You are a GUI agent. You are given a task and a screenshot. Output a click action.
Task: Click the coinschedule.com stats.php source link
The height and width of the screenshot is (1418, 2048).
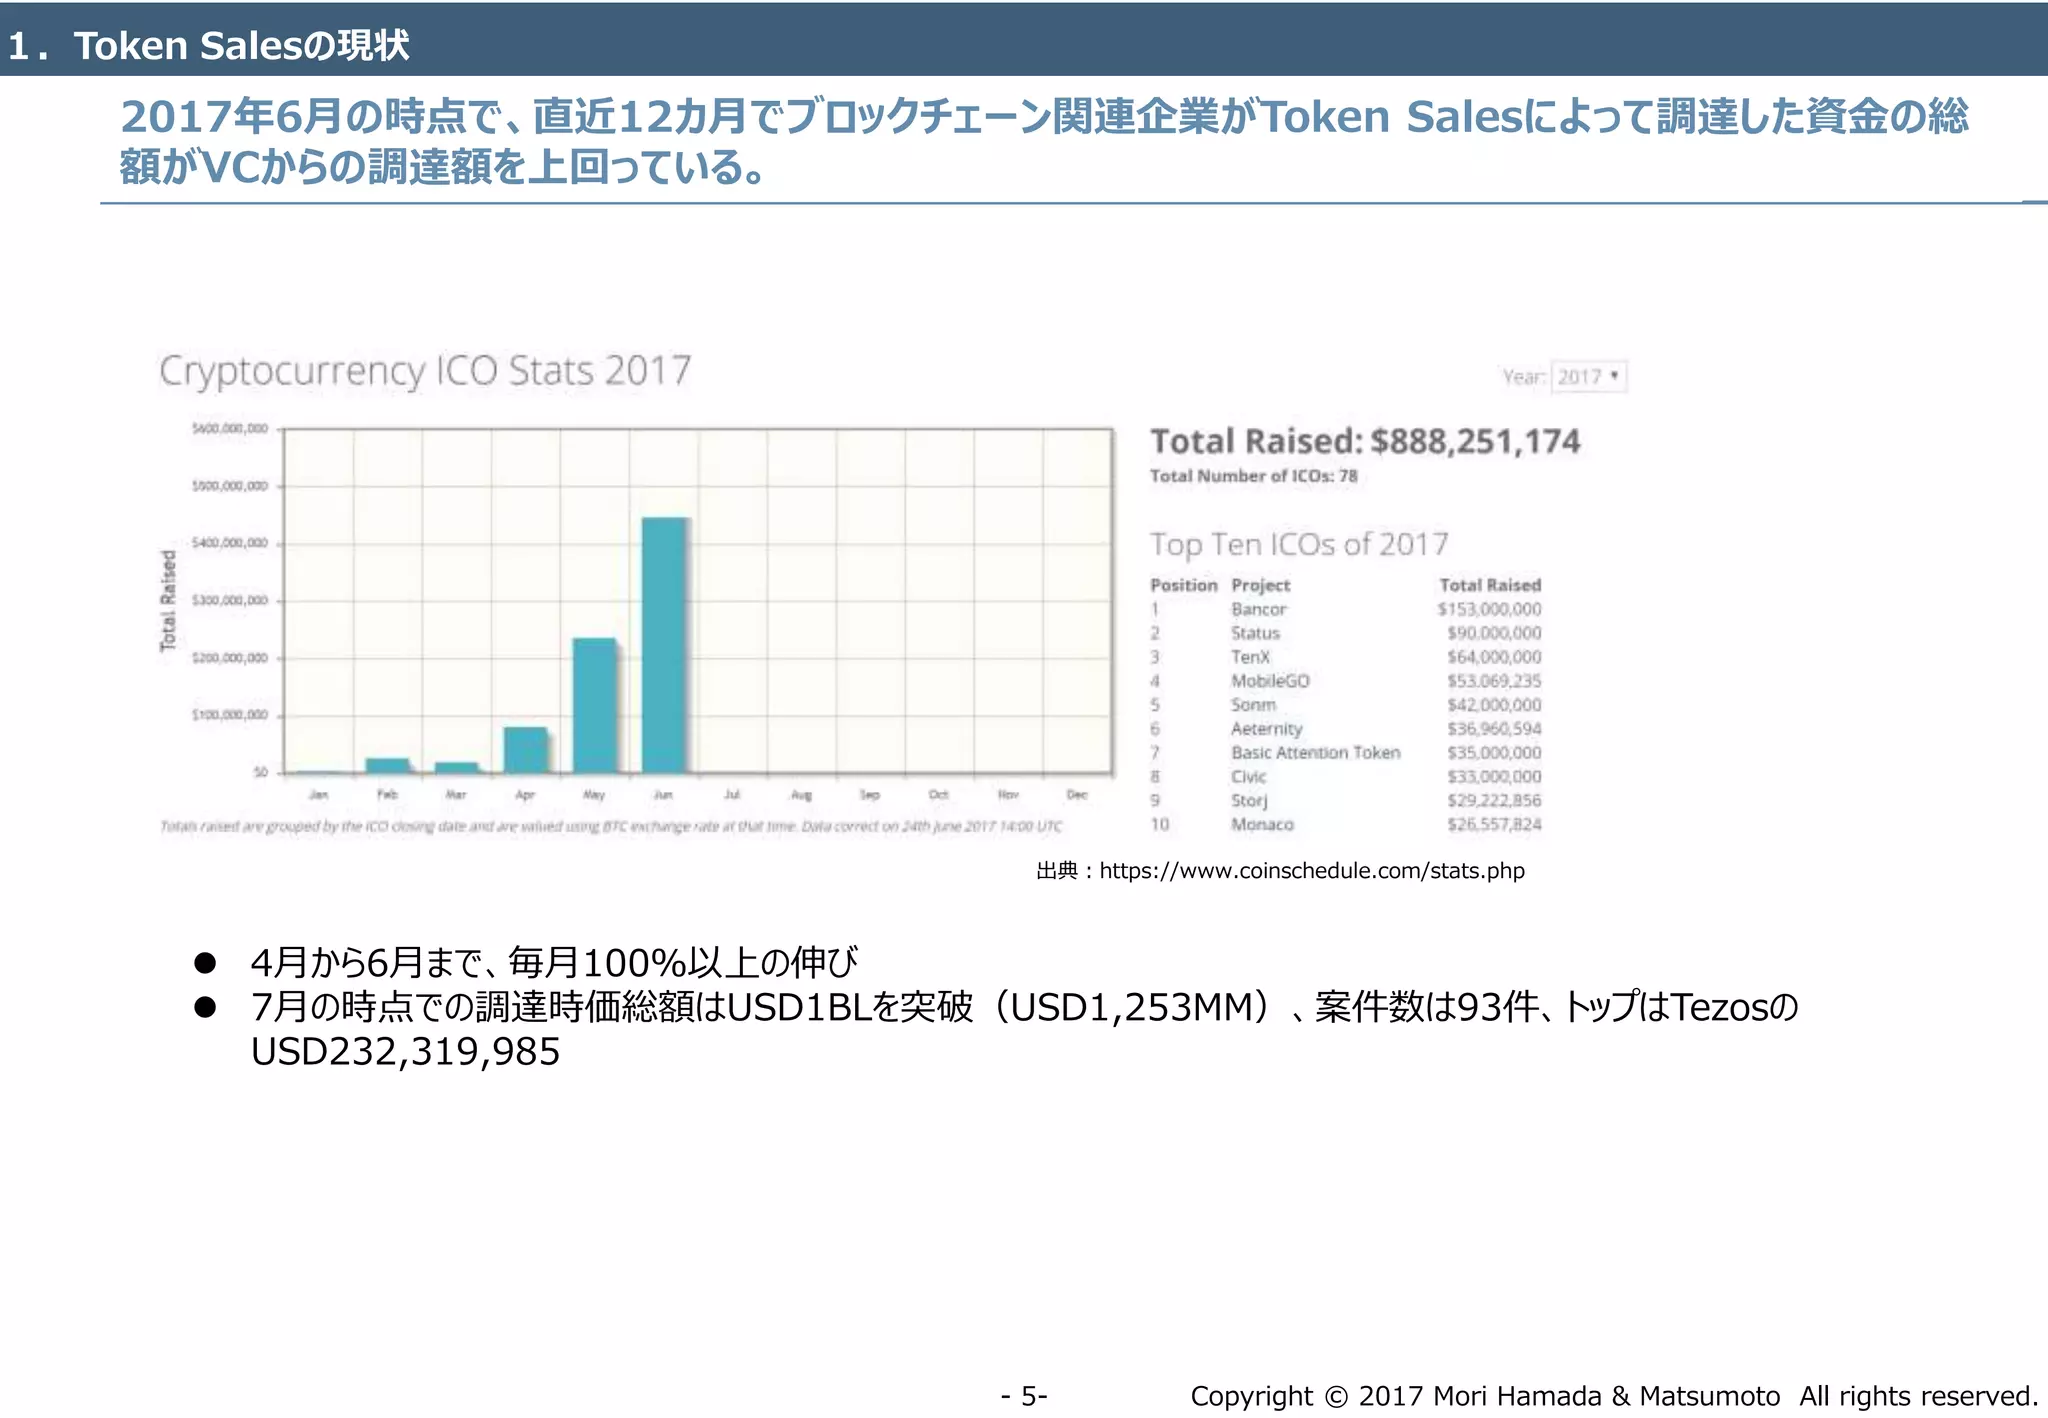tap(1312, 871)
